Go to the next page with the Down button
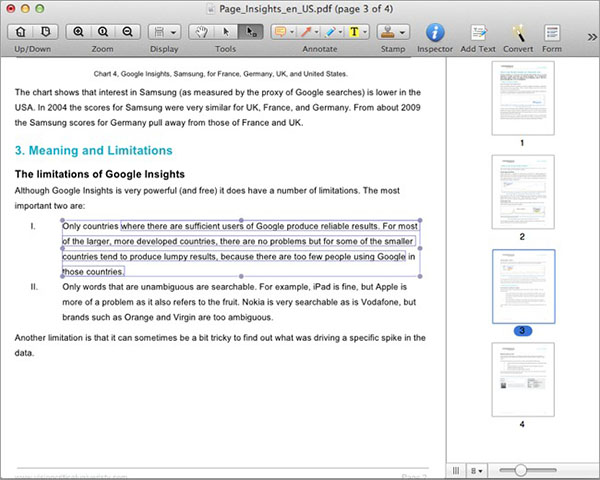Screen dimensions: 600x480 (44, 31)
